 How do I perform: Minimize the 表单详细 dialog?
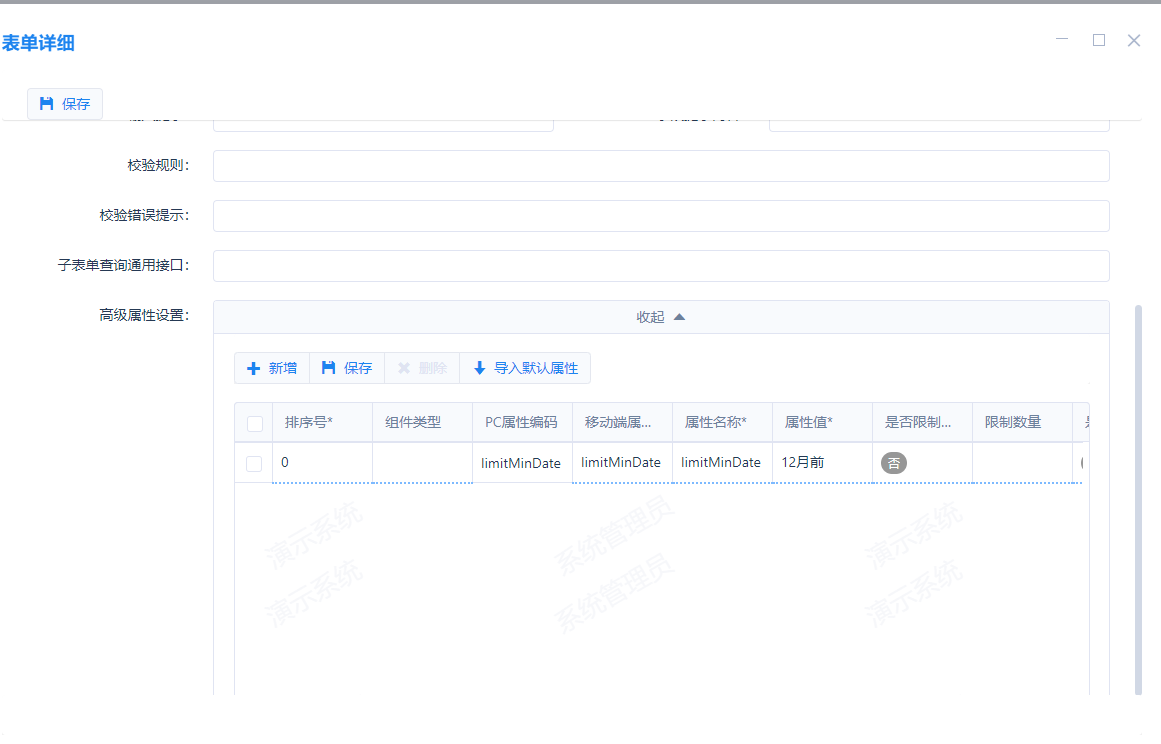click(x=1062, y=40)
